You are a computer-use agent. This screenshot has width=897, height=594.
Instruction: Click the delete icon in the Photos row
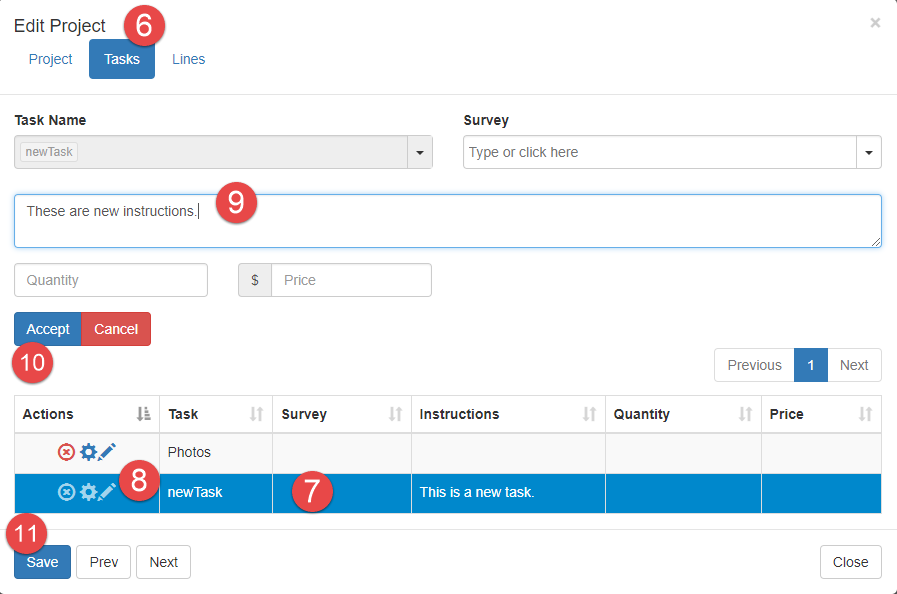66,452
